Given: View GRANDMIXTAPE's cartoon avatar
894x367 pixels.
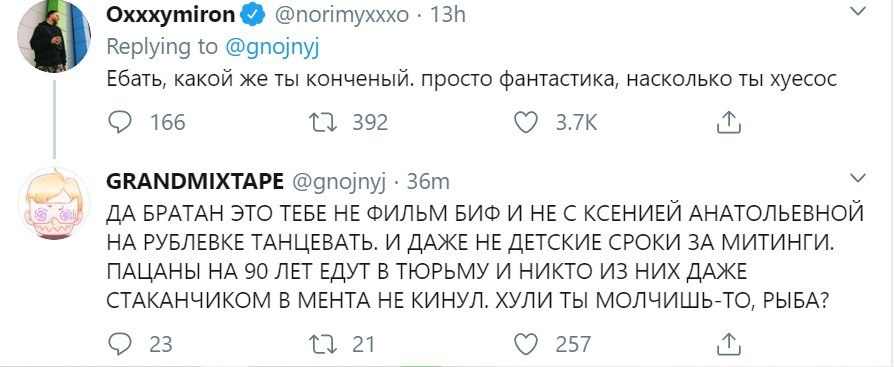Looking at the screenshot, I should click(53, 203).
